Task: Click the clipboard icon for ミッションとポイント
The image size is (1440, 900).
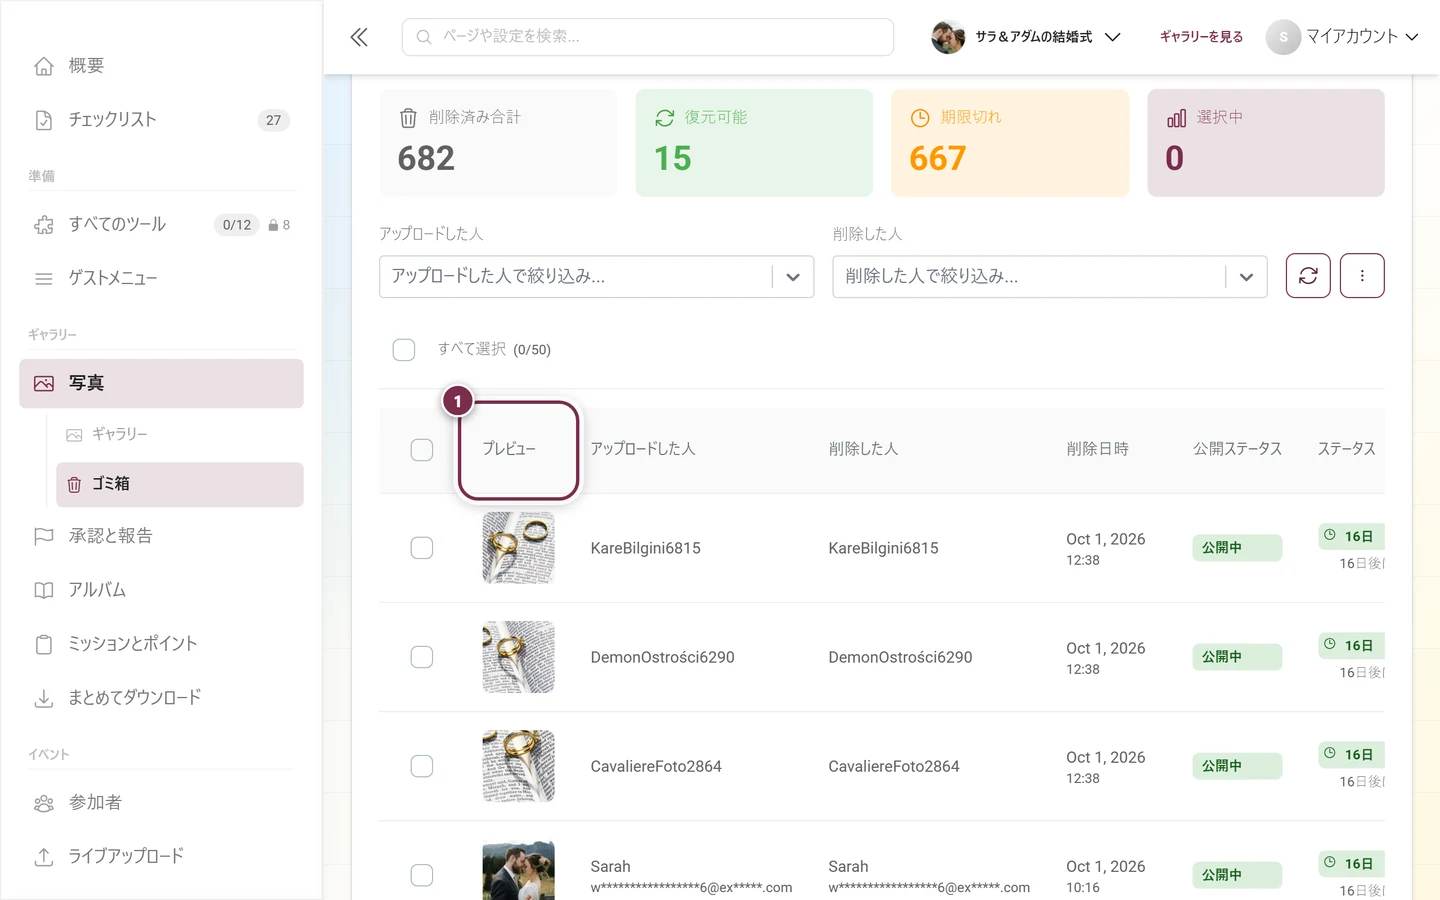Action: (44, 645)
